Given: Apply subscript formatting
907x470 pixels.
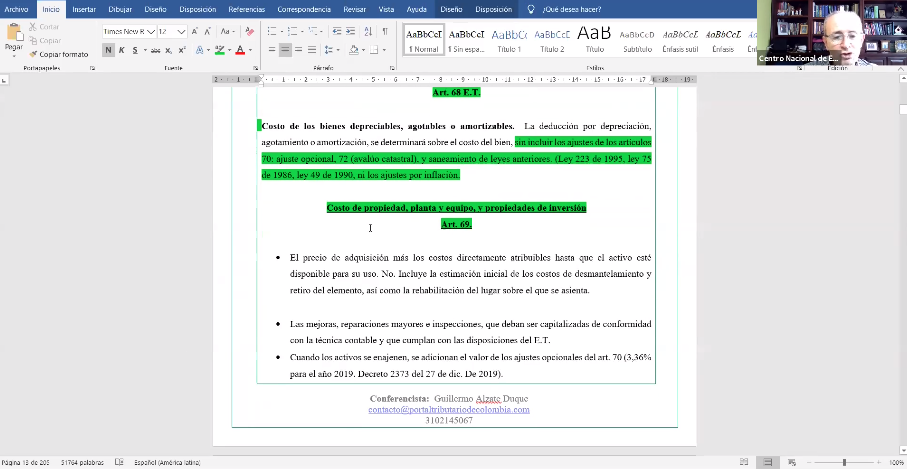Looking at the screenshot, I should coord(168,50).
